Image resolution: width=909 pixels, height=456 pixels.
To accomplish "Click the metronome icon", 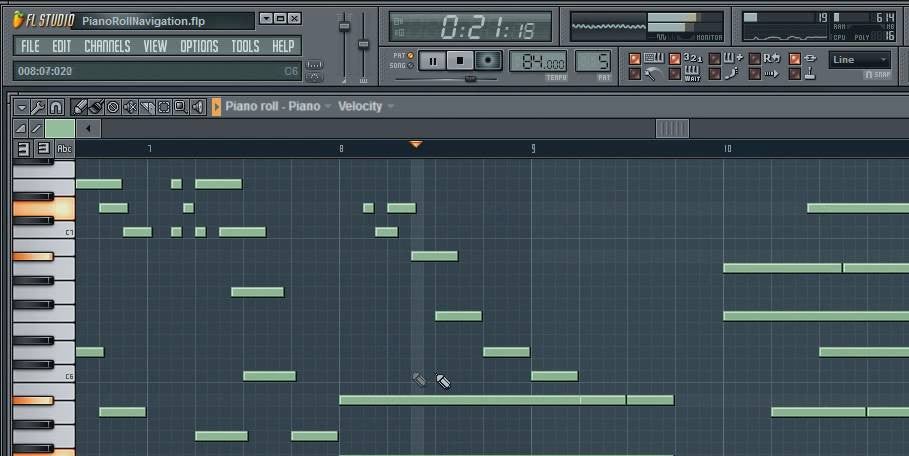I will pos(654,74).
